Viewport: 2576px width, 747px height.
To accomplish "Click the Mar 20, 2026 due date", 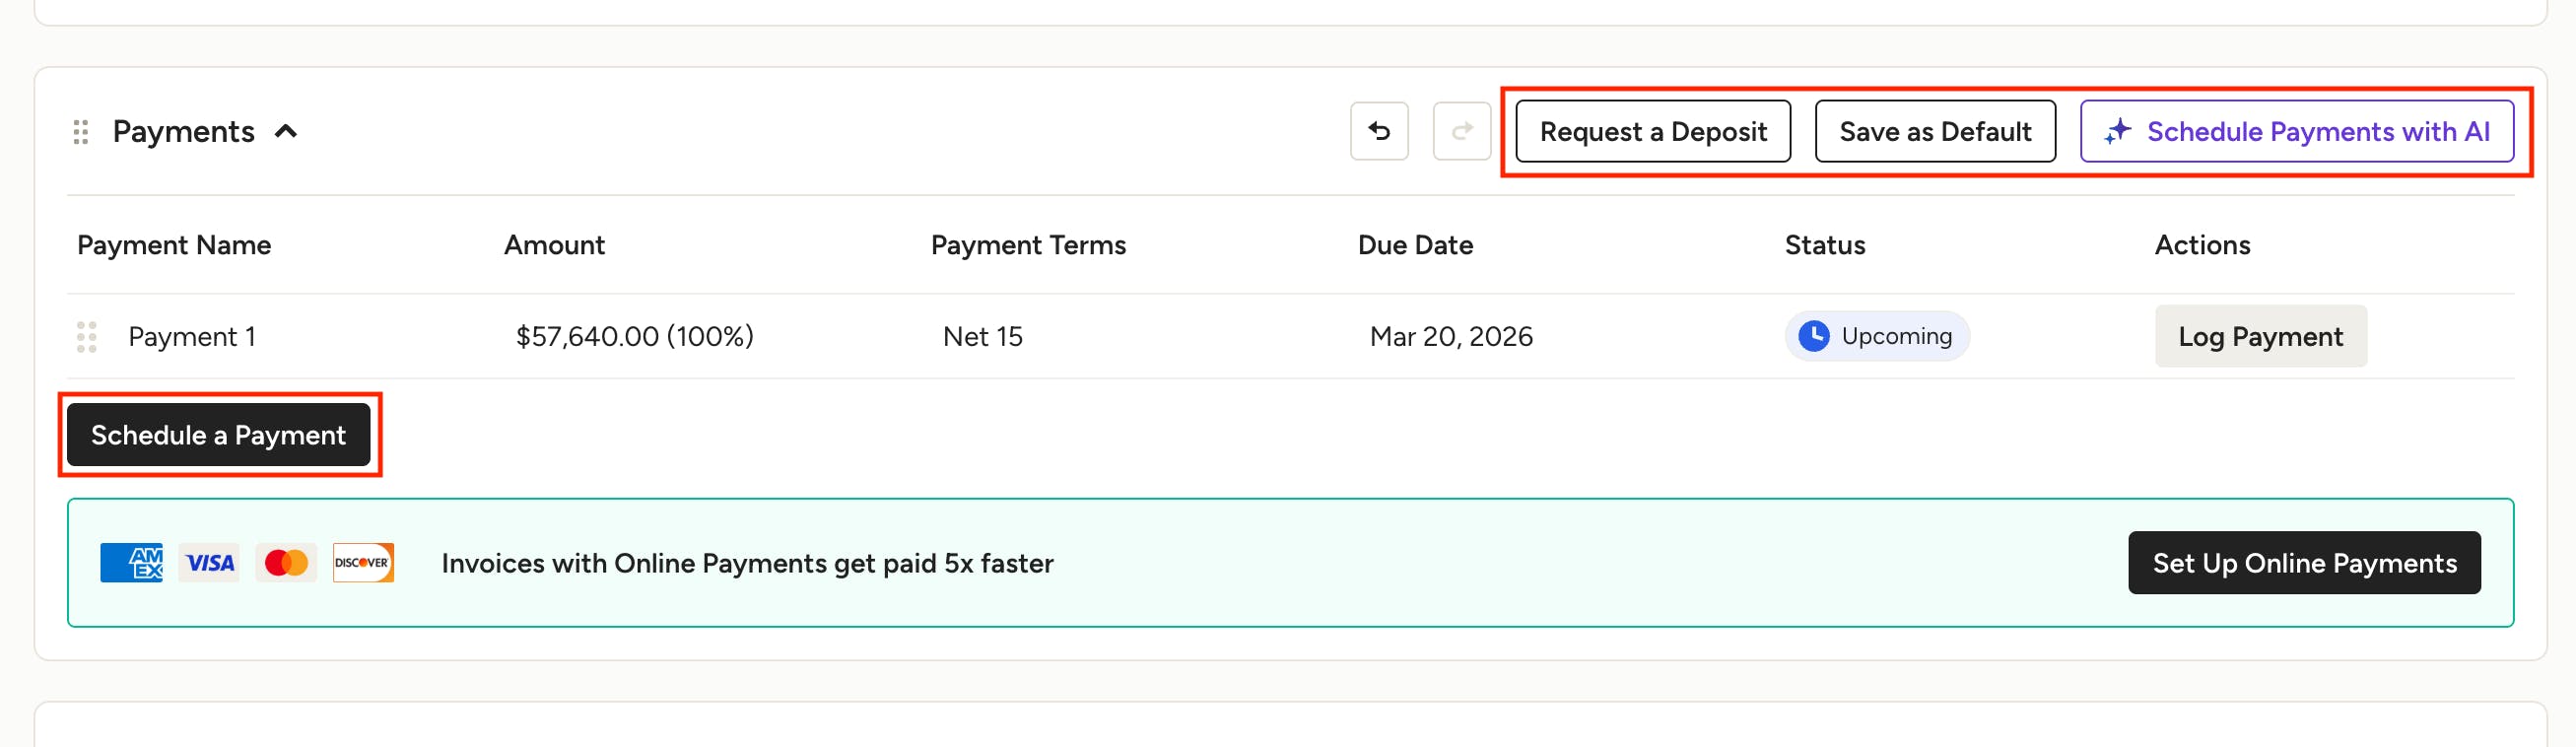I will (1450, 337).
